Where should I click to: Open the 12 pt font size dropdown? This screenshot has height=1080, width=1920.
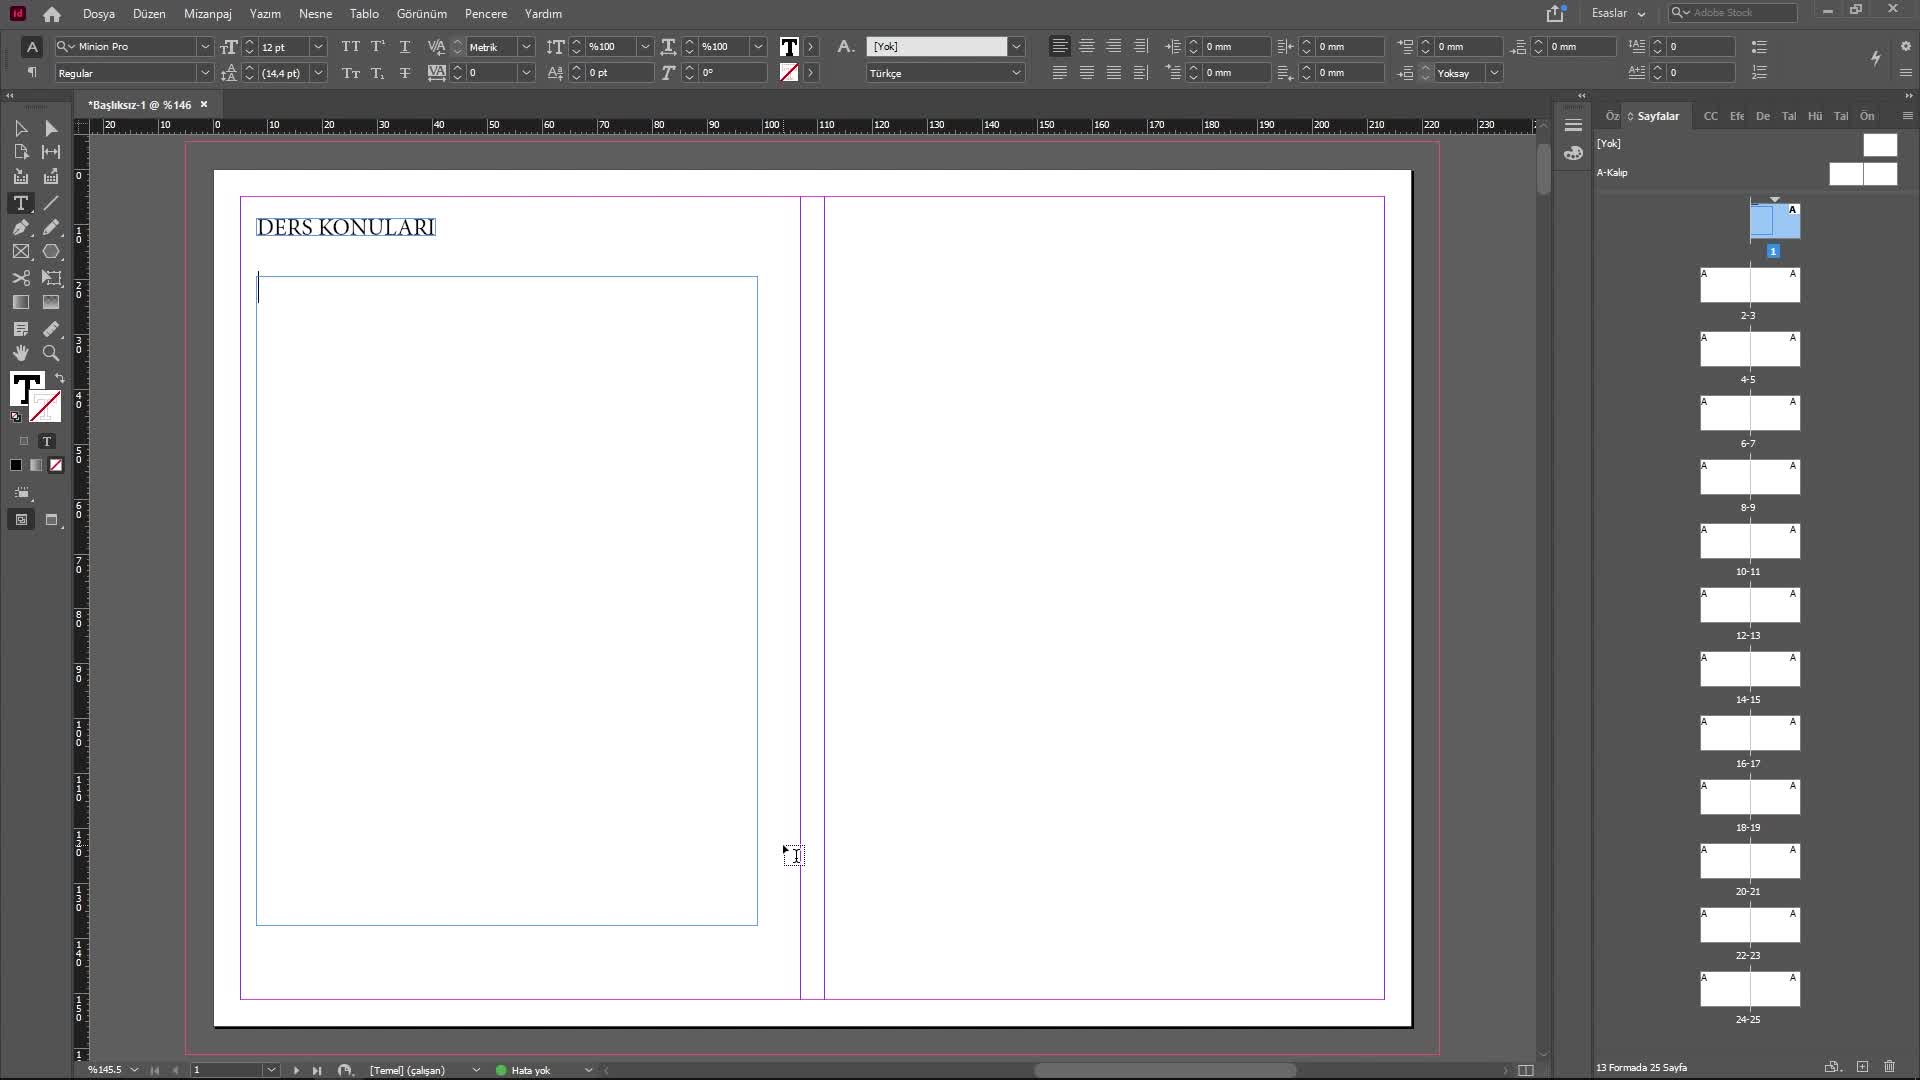318,47
